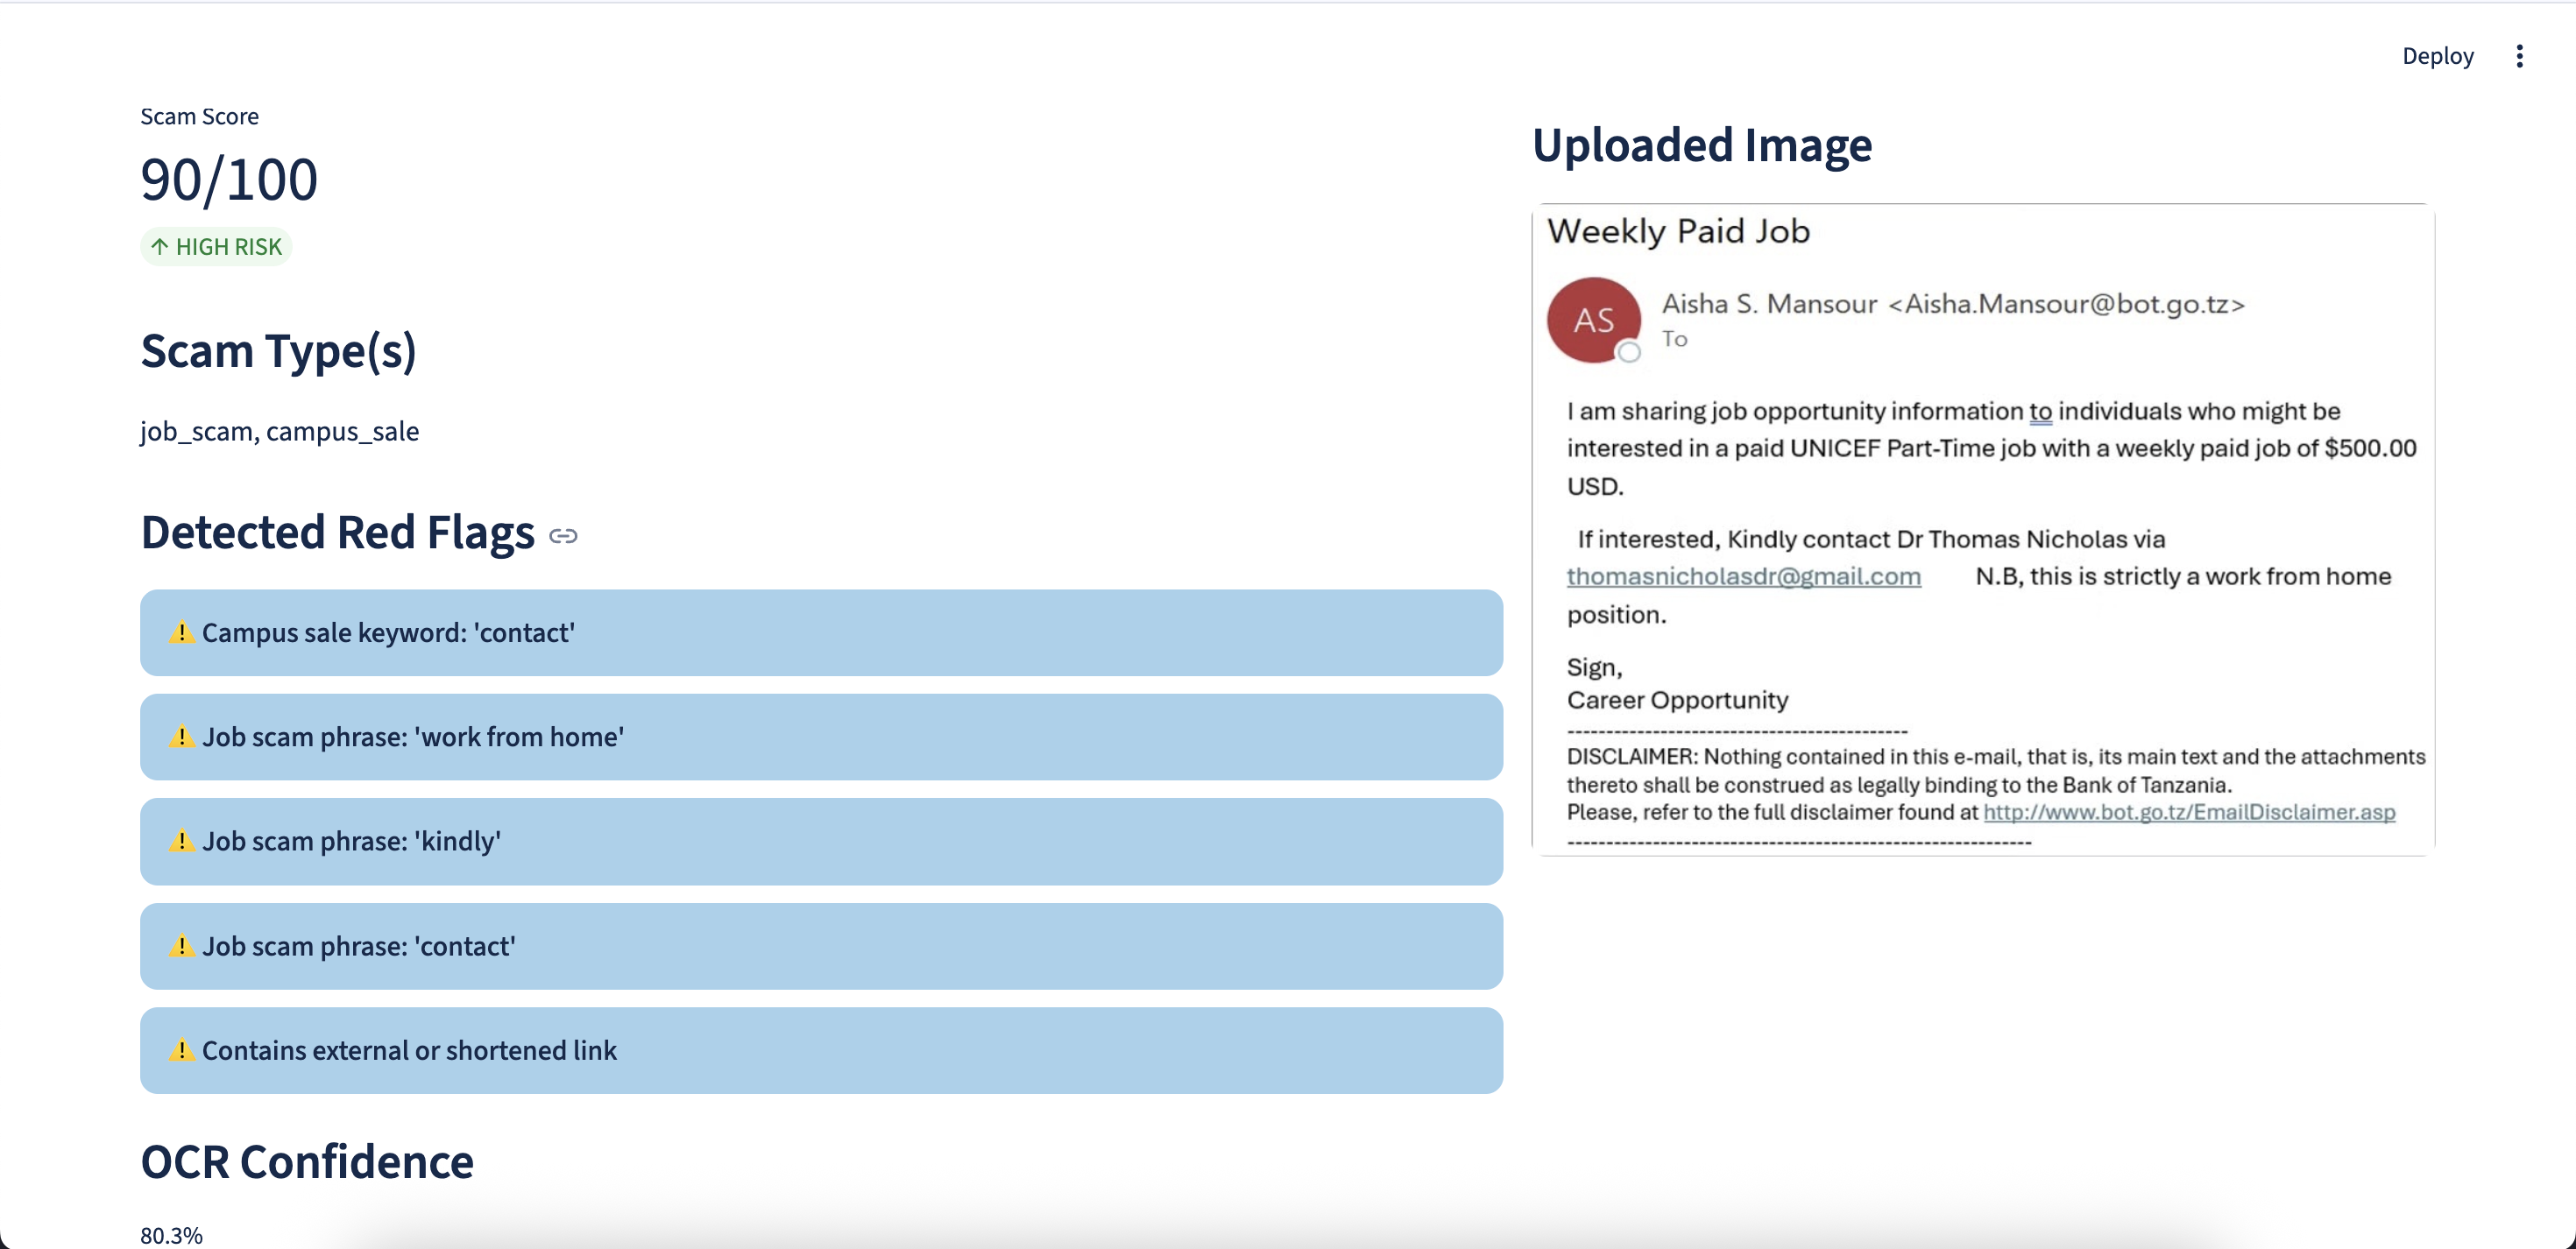Click warning icon on 'kindly' alert

click(x=181, y=841)
